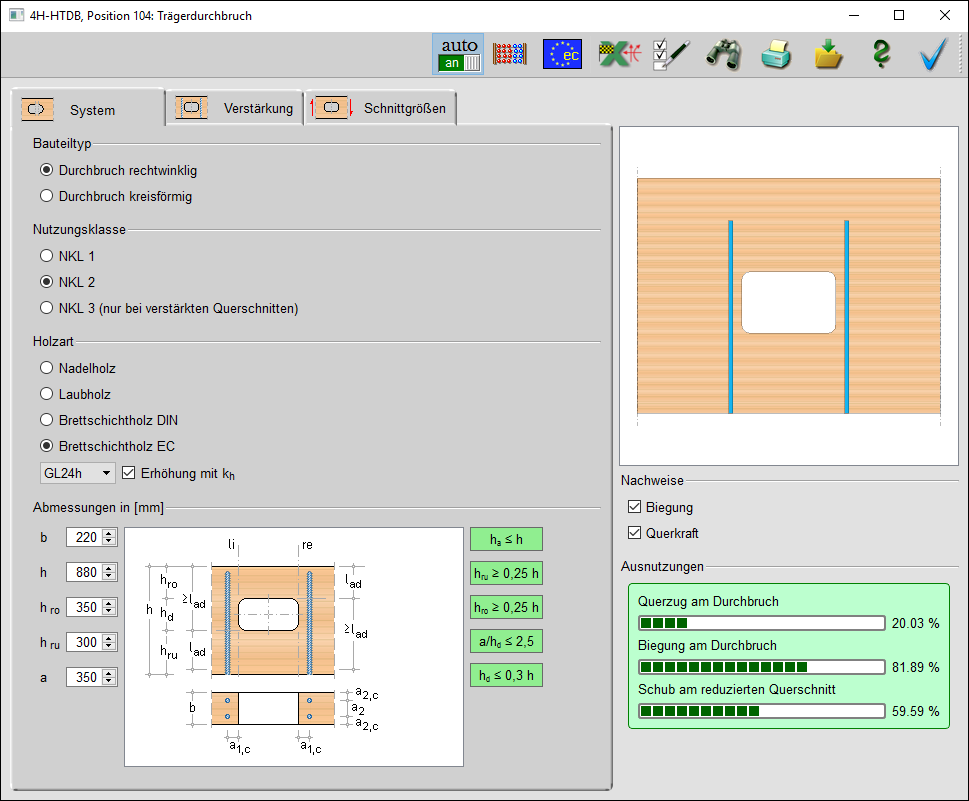The width and height of the screenshot is (969, 801).
Task: Click the checklist with pen icon
Action: point(671,54)
